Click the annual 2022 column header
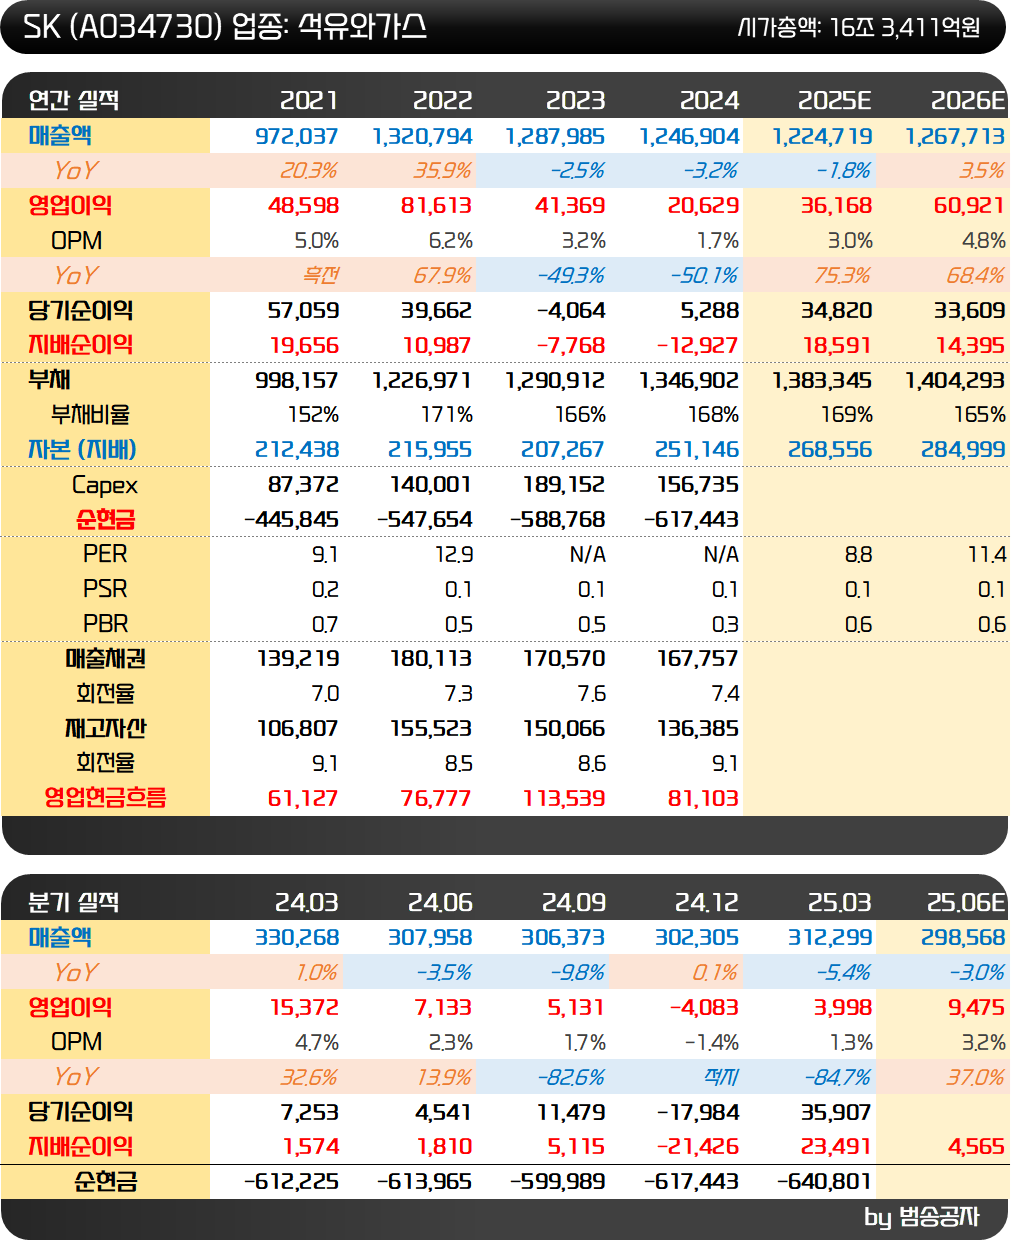 [442, 100]
